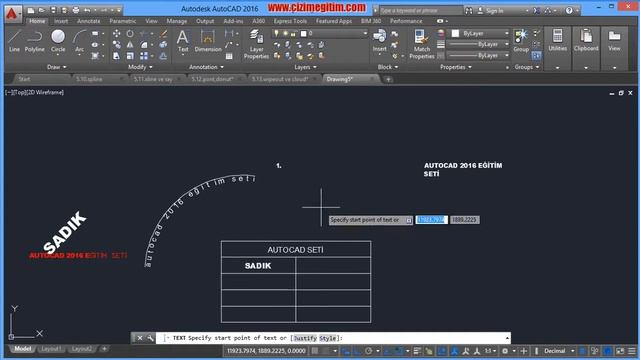
Task: Select the Dimension tool
Action: (x=208, y=41)
